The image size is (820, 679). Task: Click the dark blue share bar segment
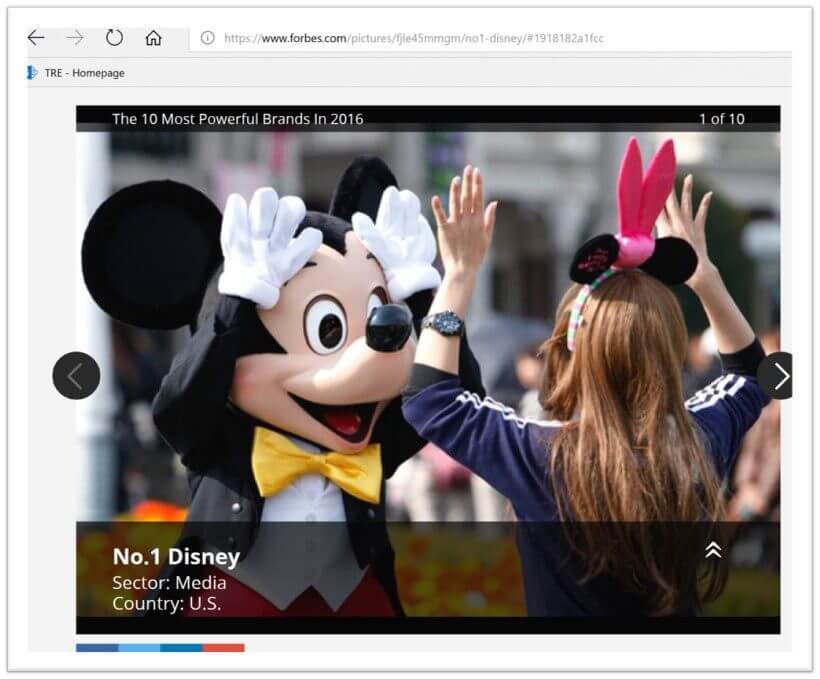[97, 648]
